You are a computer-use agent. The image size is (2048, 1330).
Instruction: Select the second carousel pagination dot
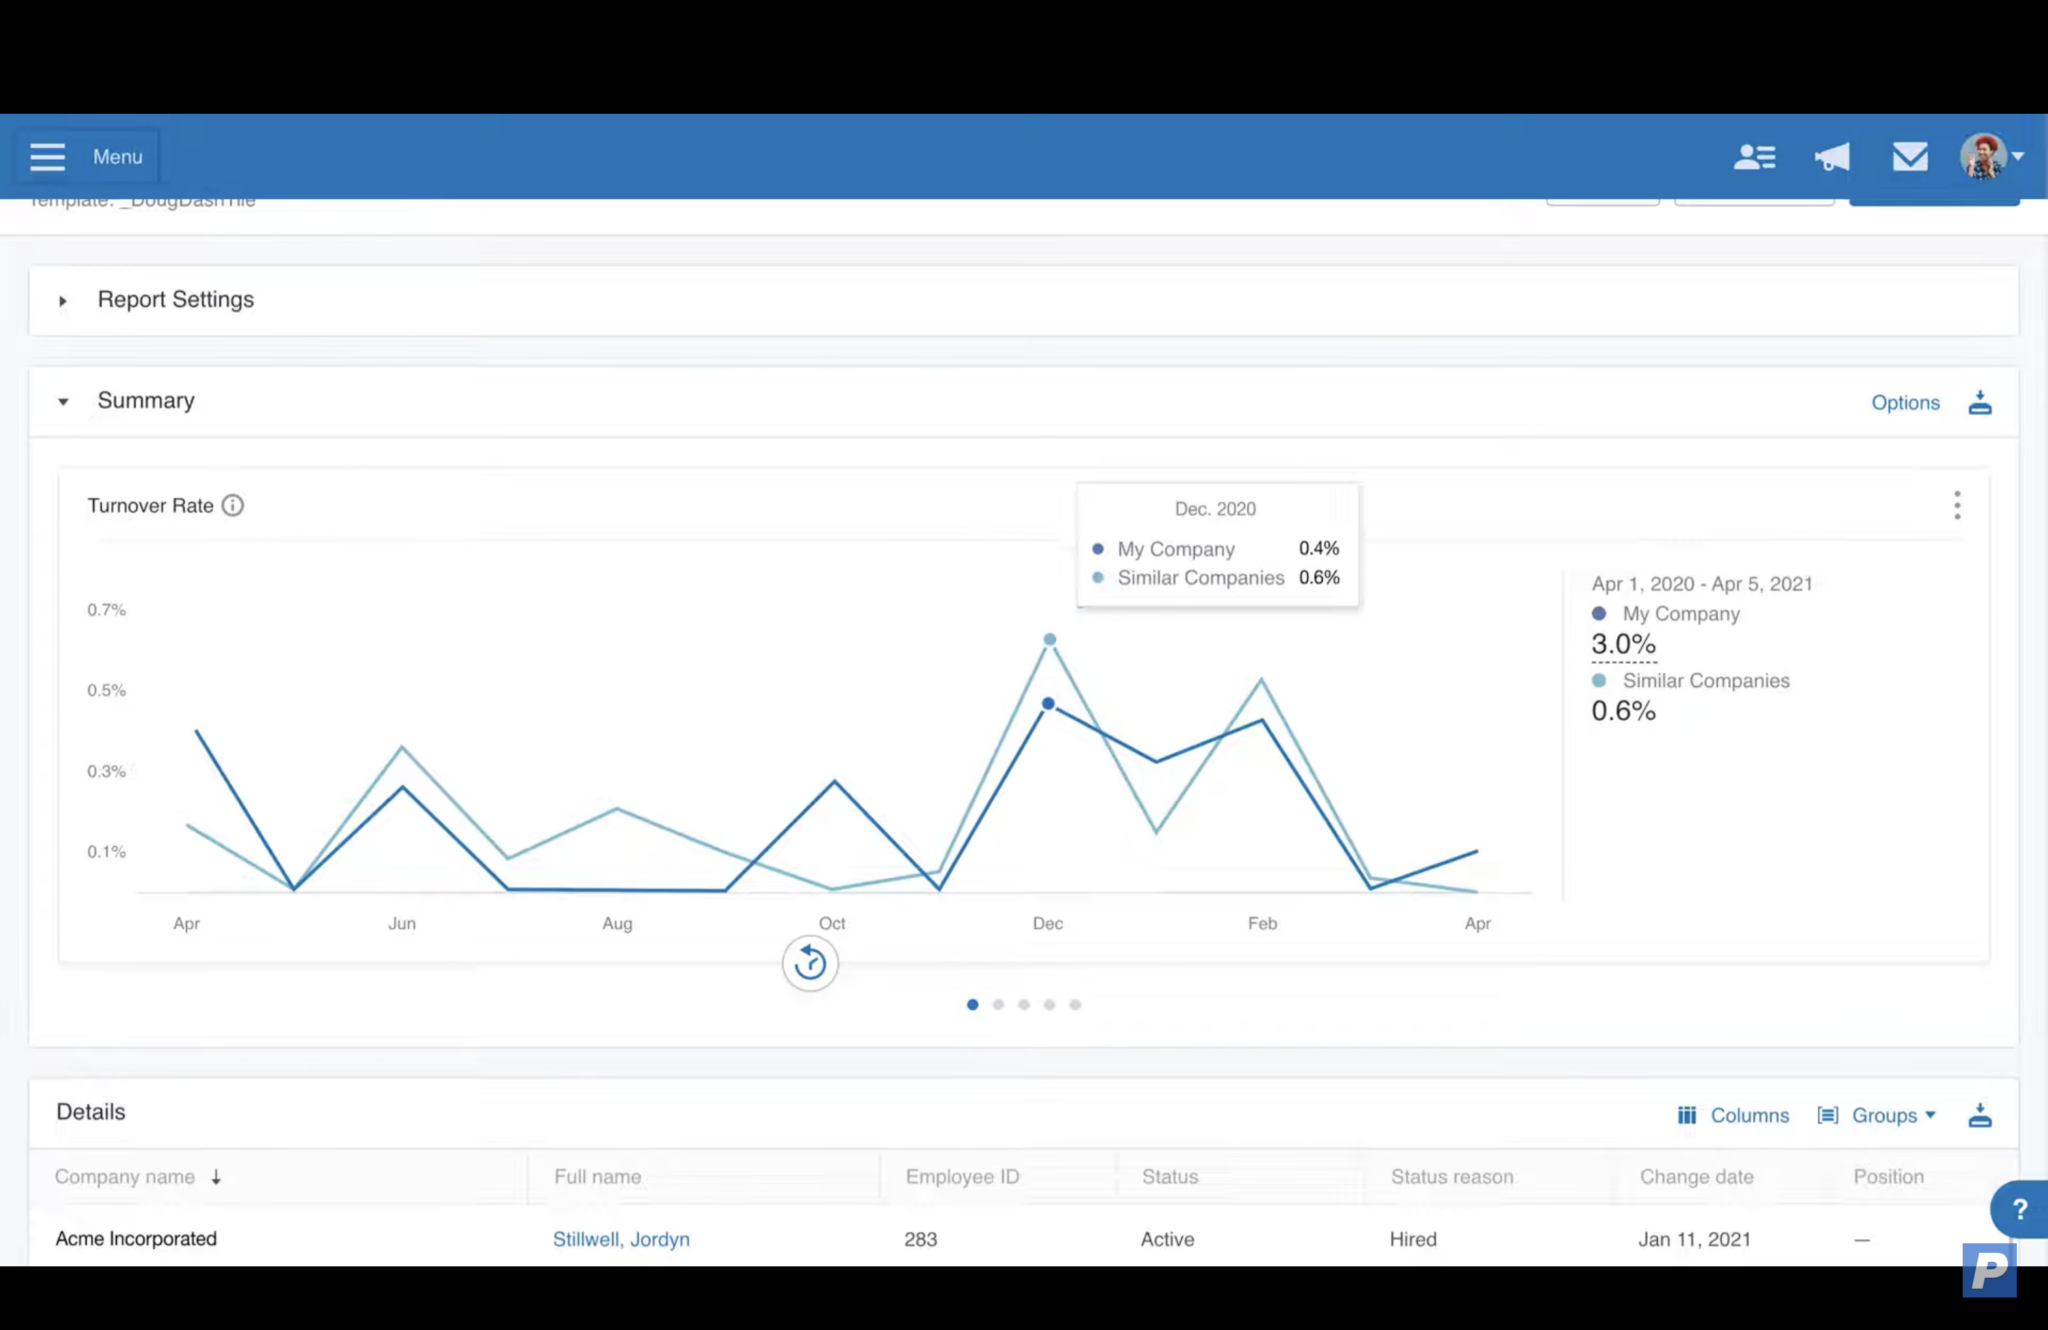coord(998,1004)
